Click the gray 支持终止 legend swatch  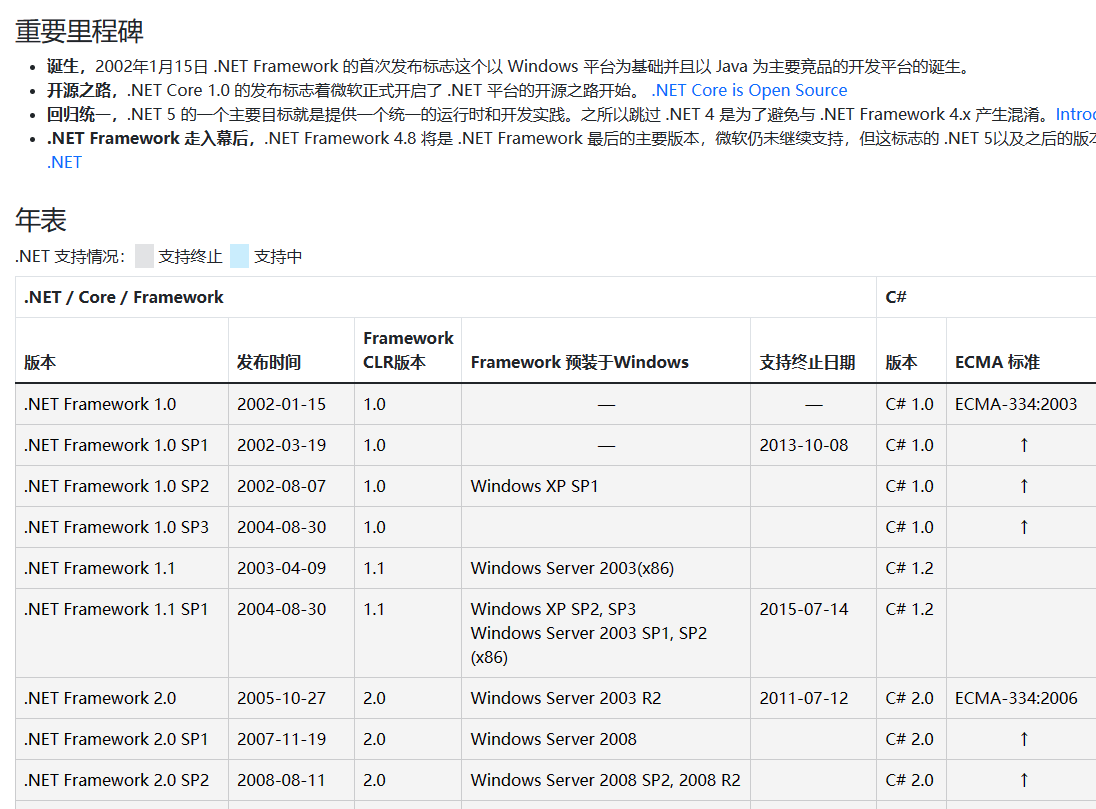[x=144, y=256]
